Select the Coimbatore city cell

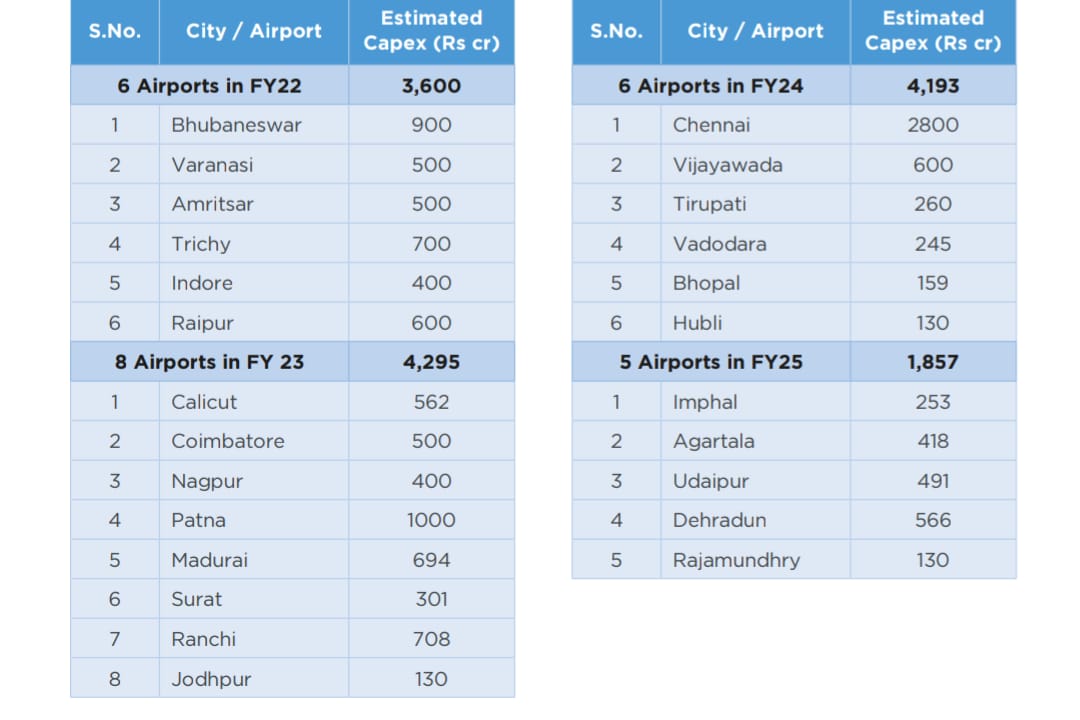click(227, 441)
